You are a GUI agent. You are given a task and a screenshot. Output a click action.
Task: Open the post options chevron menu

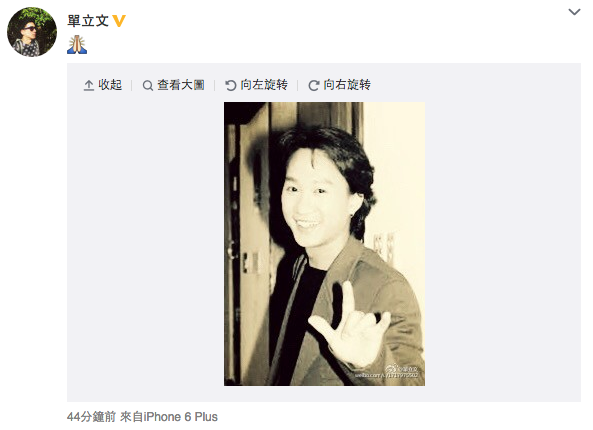tap(574, 12)
